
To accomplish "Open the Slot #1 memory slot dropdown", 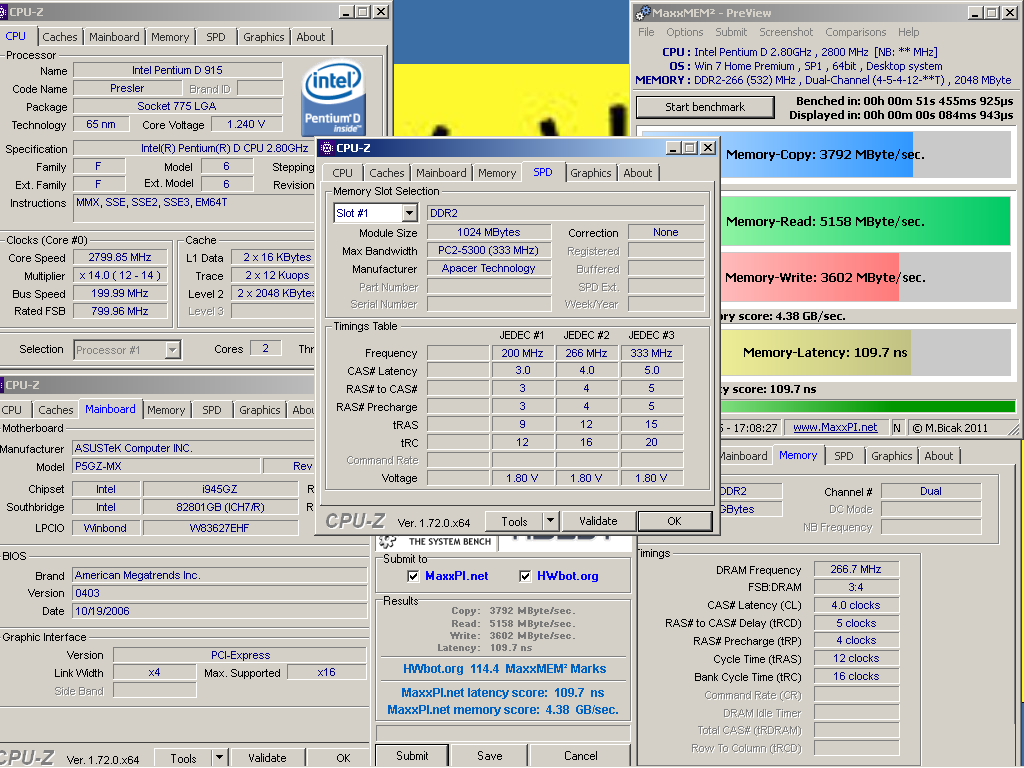I will 409,213.
